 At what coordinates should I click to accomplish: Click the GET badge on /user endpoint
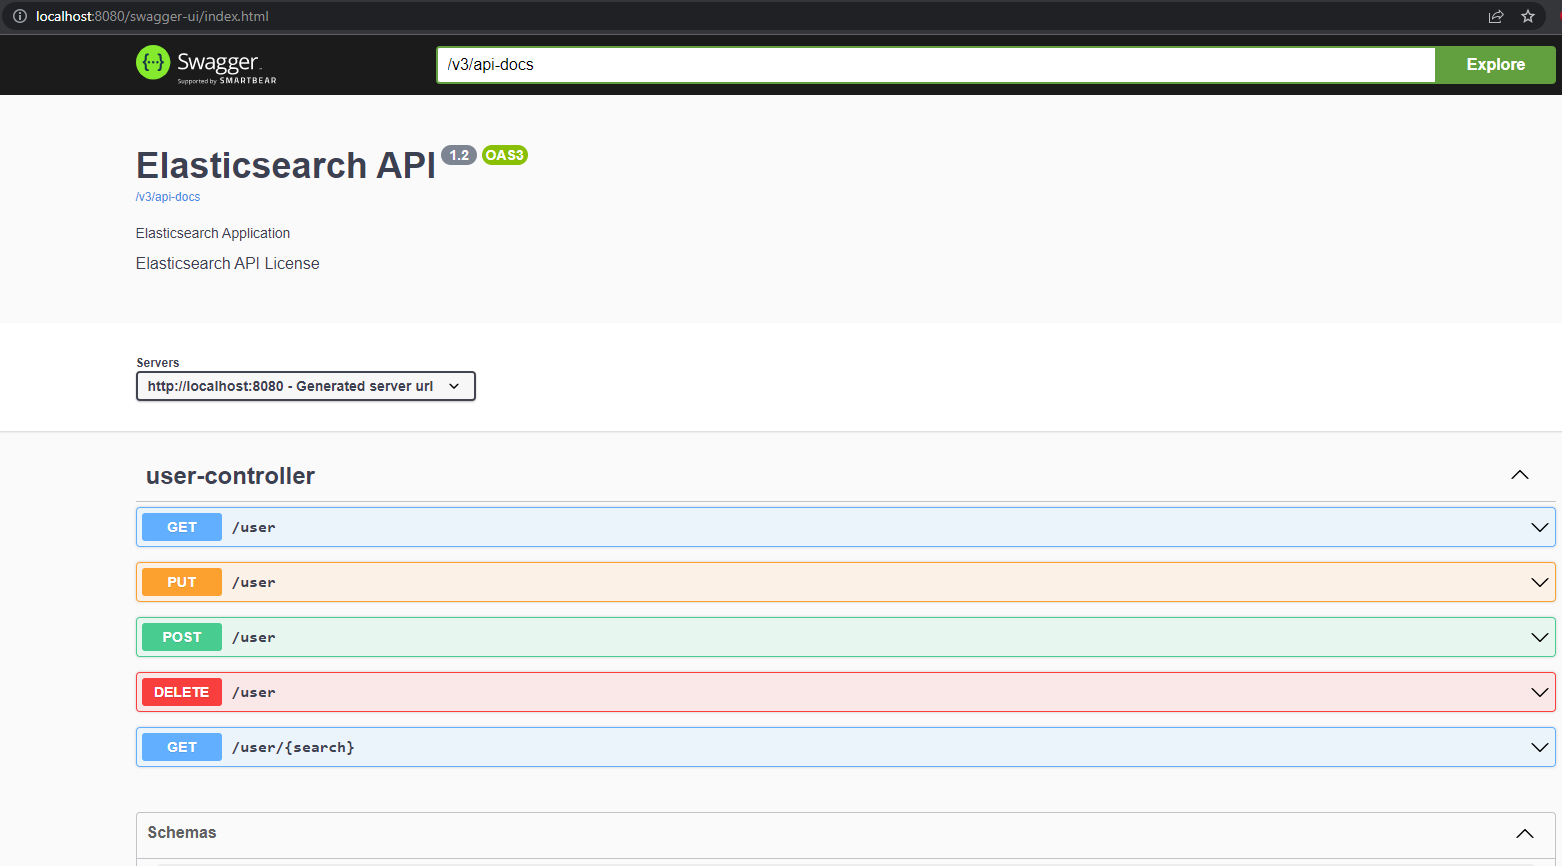[181, 527]
